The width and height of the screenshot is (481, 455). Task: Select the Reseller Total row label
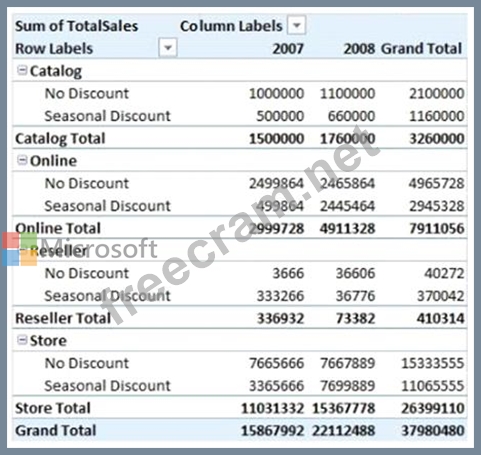63,318
